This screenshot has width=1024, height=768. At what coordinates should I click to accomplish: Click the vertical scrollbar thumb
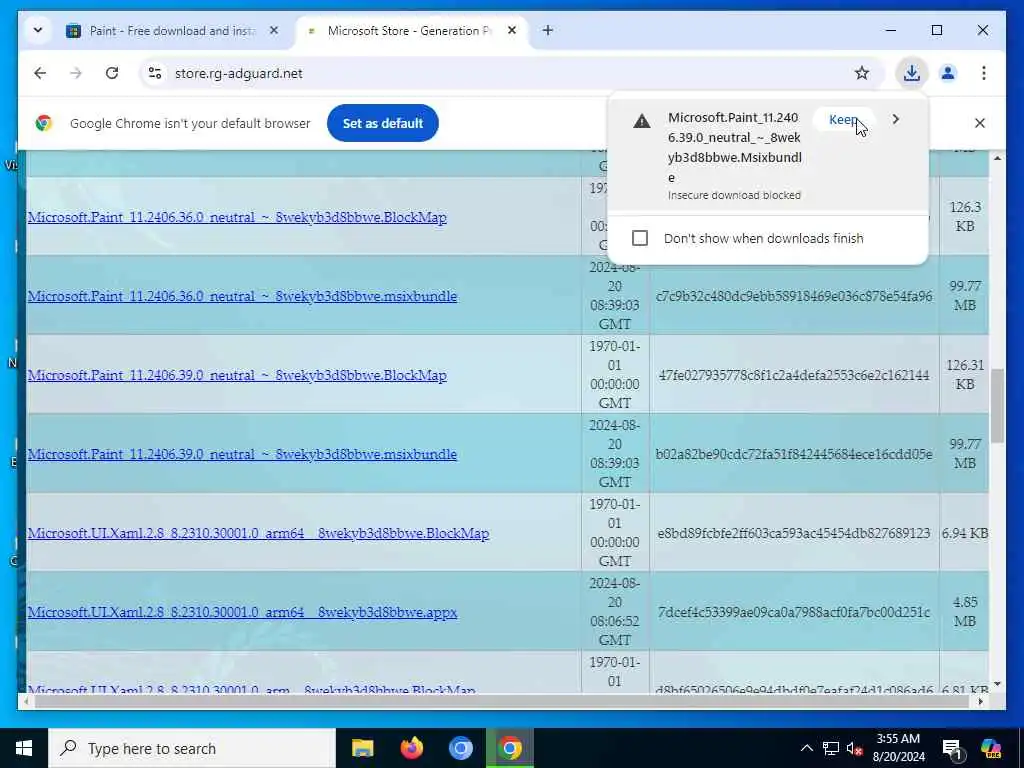(997, 406)
